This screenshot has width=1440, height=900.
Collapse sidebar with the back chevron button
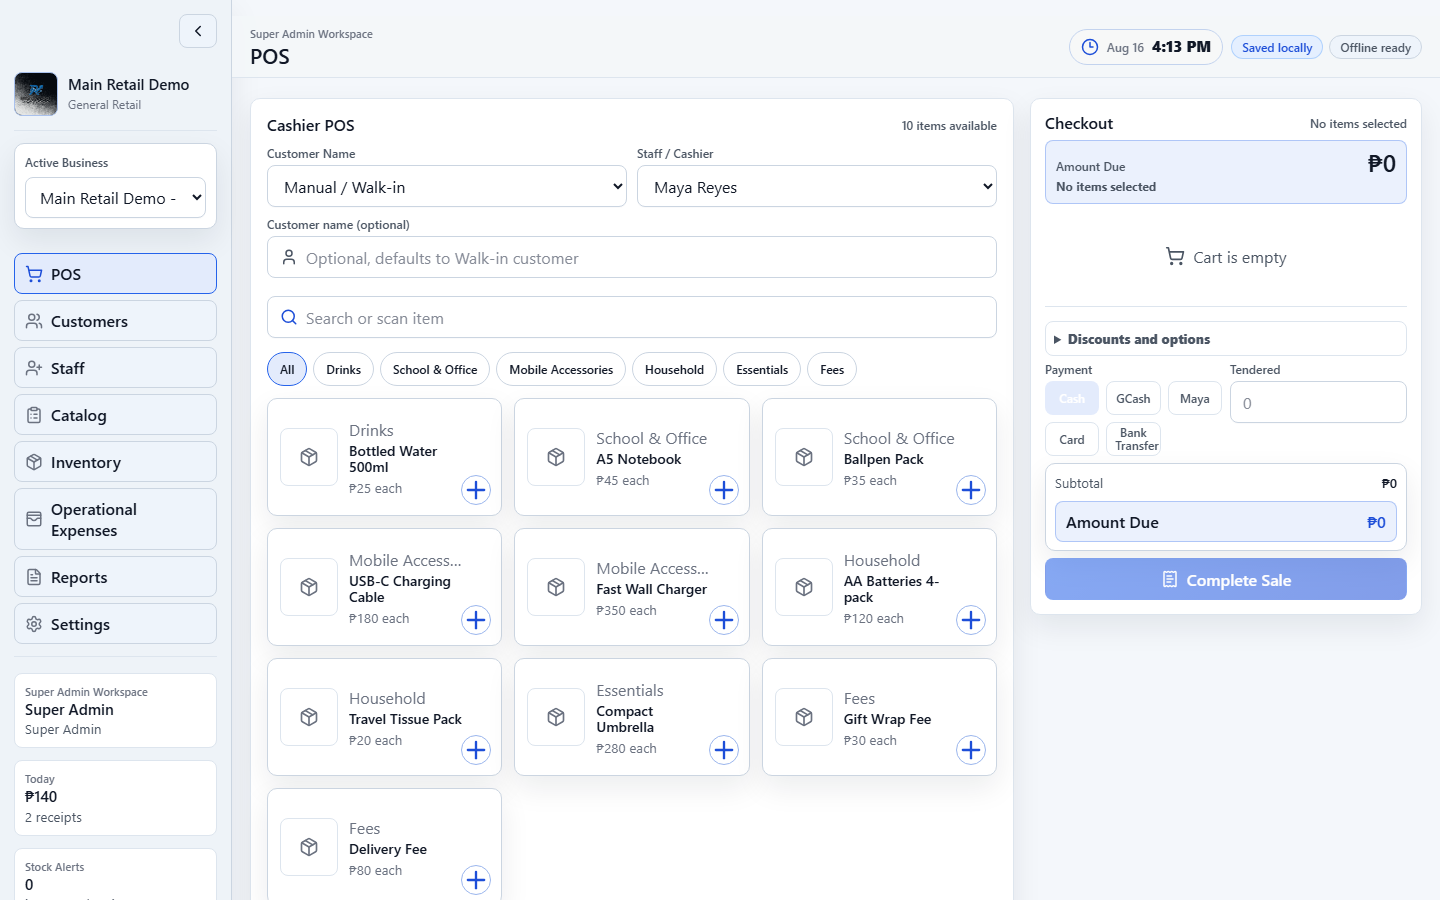click(x=198, y=31)
